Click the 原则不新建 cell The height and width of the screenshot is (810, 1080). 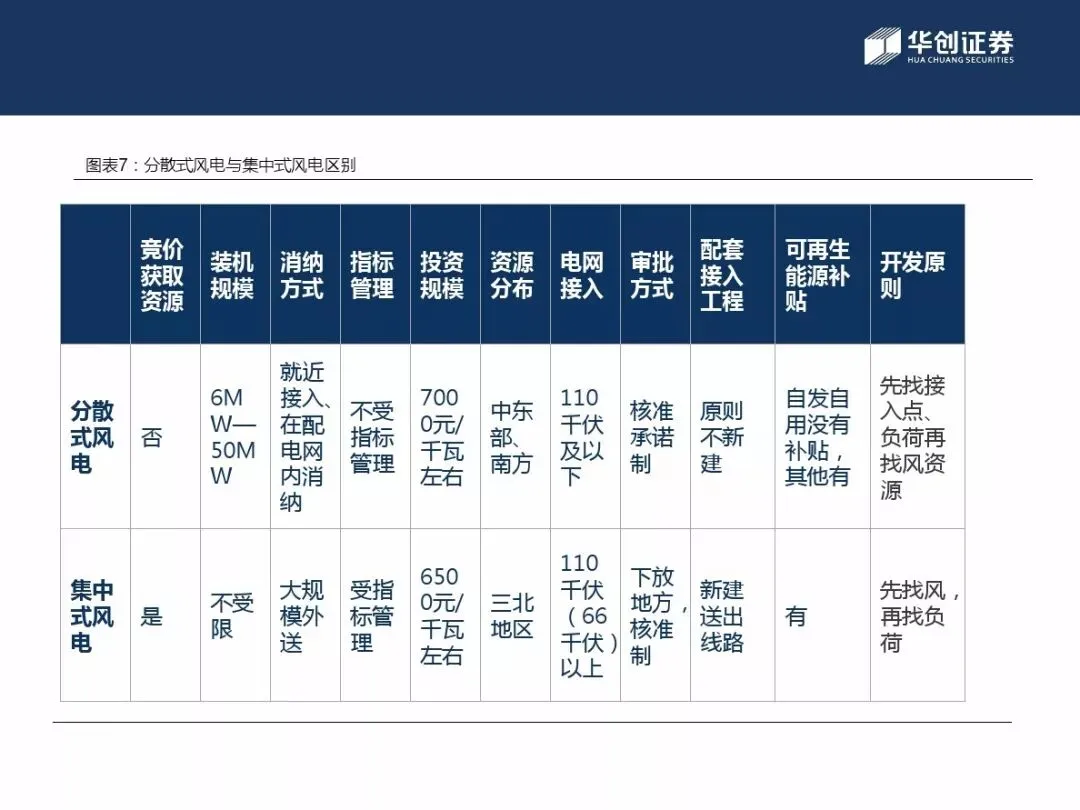tap(733, 437)
